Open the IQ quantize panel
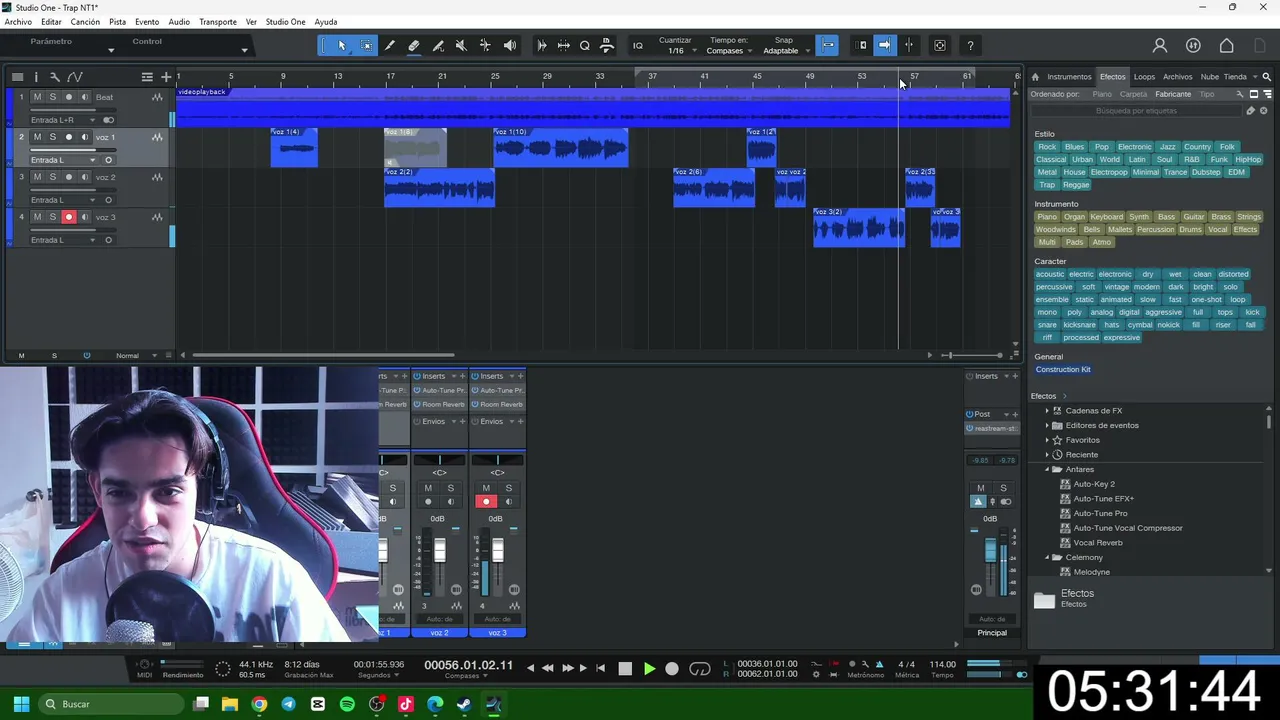 [x=638, y=45]
